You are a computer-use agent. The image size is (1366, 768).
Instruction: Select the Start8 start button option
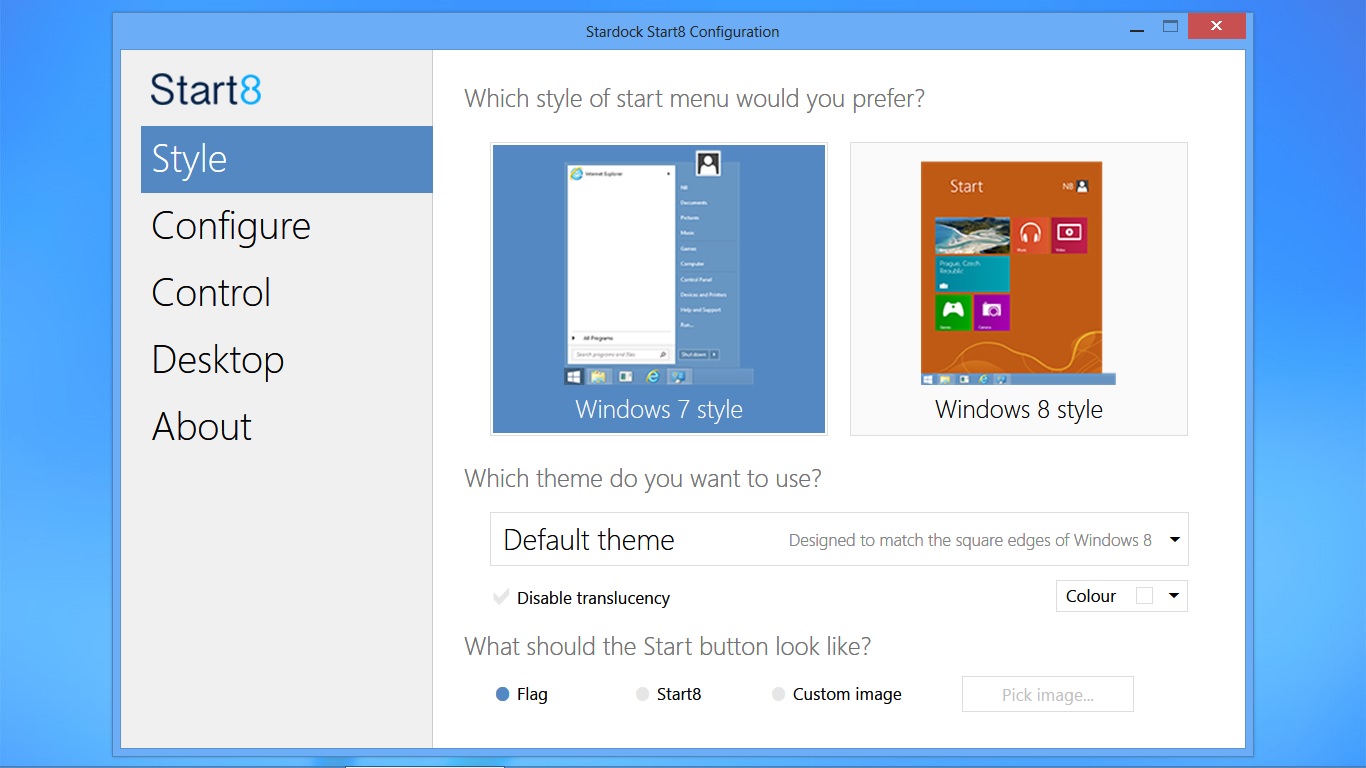(x=643, y=694)
